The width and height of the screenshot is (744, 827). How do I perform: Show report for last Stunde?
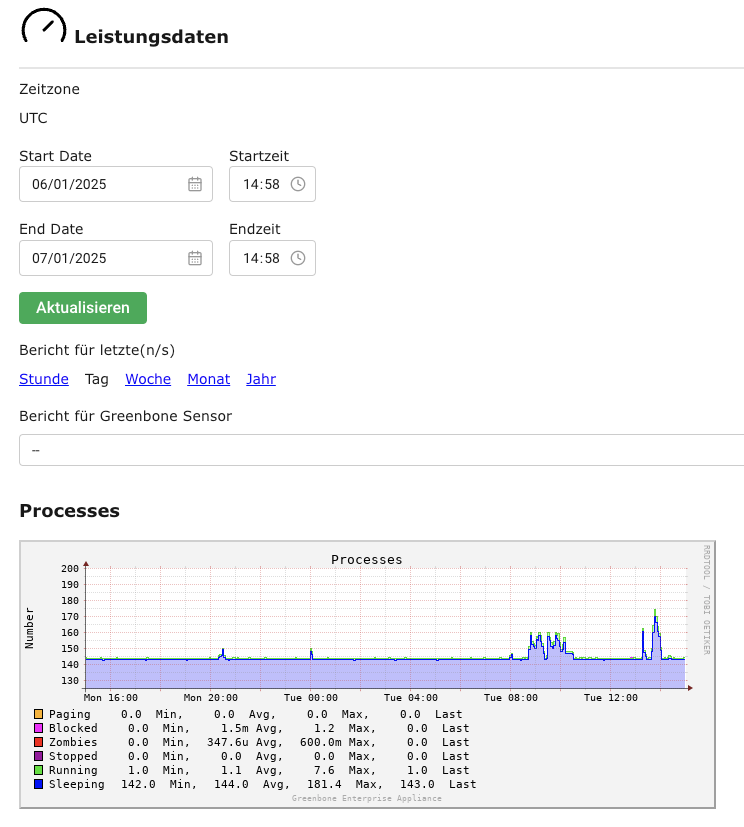coord(44,379)
